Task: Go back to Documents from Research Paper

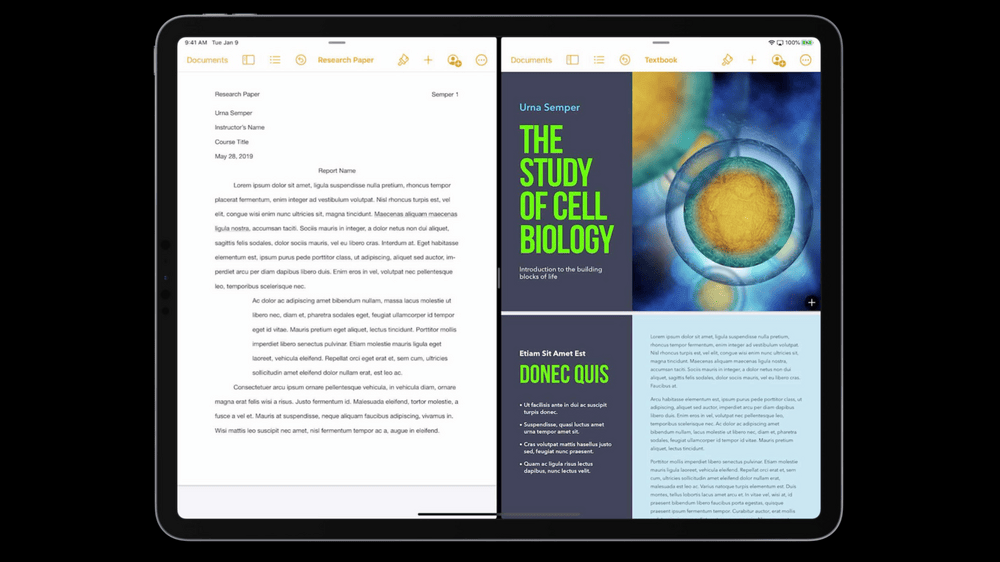Action: click(x=207, y=60)
